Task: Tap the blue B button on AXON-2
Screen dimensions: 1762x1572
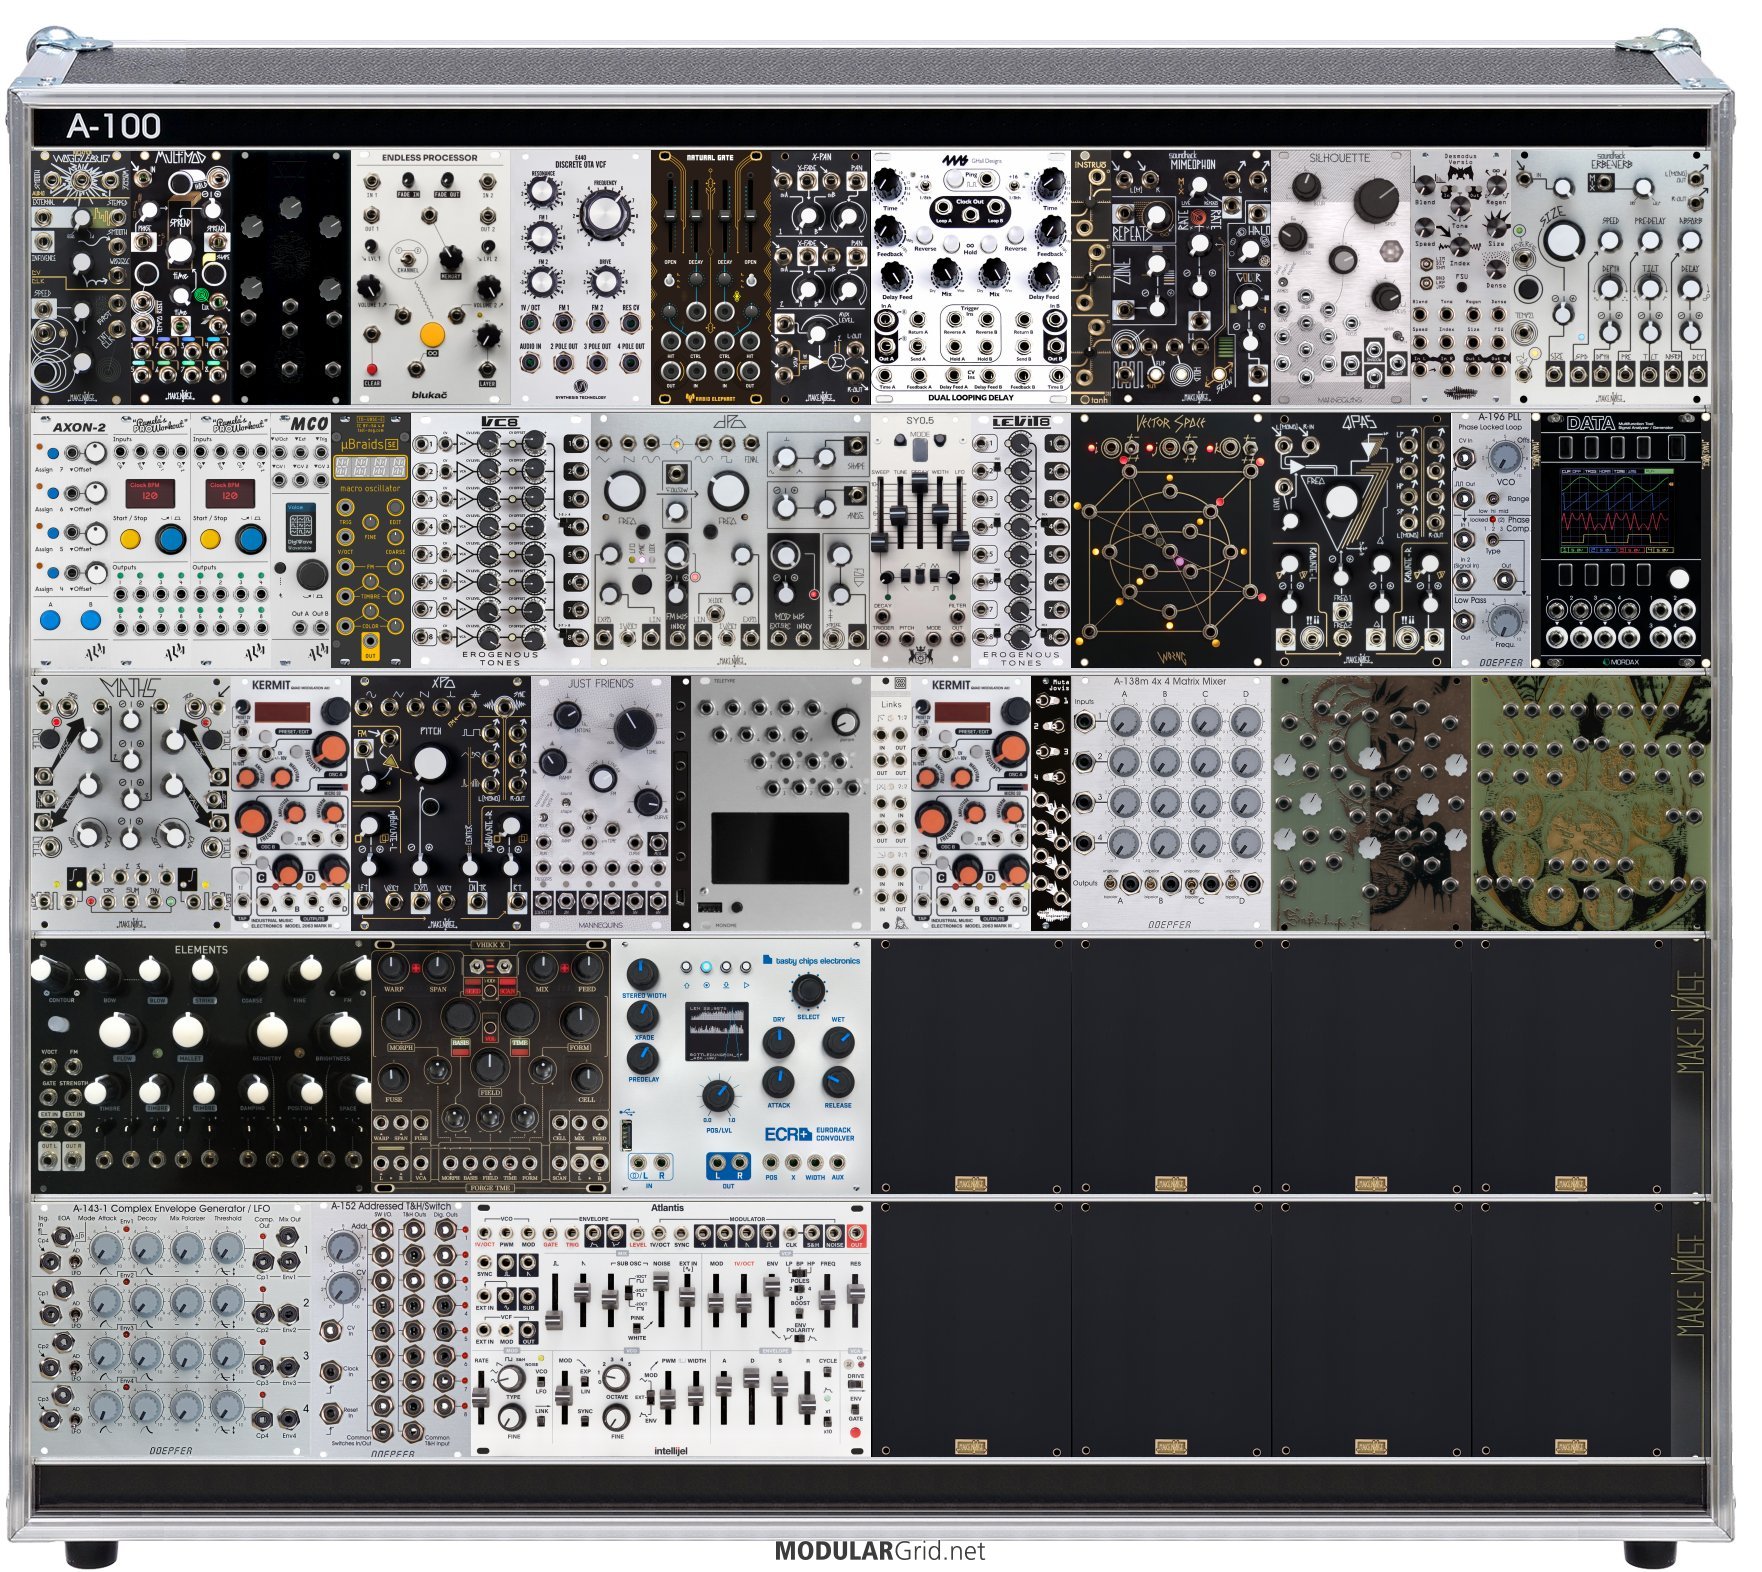Action: (x=90, y=620)
